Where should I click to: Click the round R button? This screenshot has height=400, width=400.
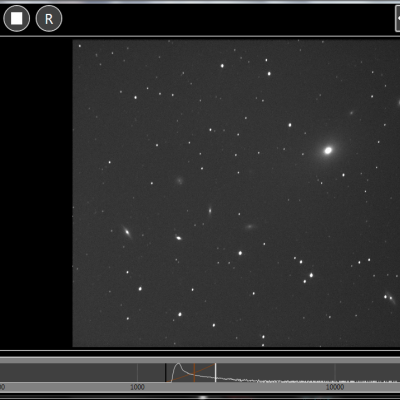click(49, 18)
